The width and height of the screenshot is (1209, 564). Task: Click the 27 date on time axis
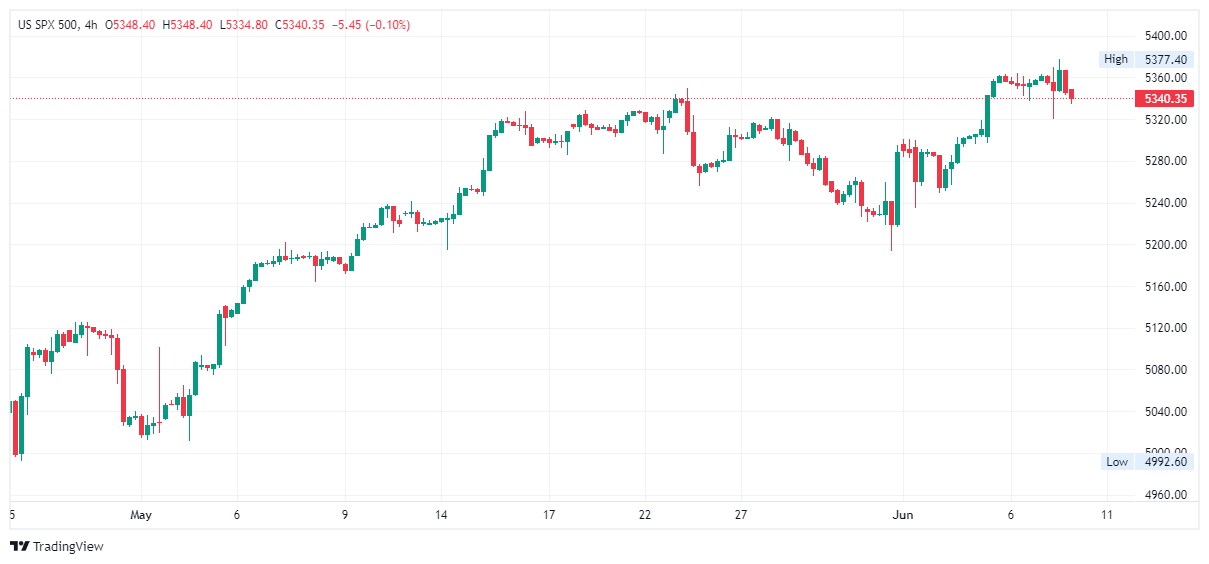740,515
